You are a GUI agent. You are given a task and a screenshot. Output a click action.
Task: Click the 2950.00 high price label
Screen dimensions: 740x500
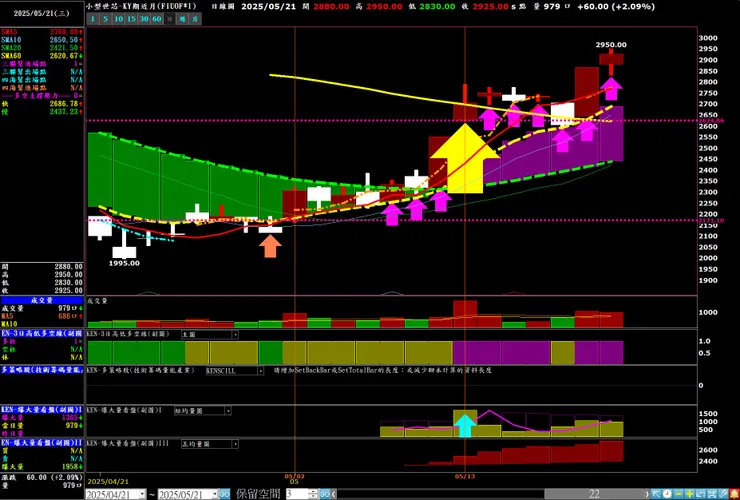click(611, 45)
